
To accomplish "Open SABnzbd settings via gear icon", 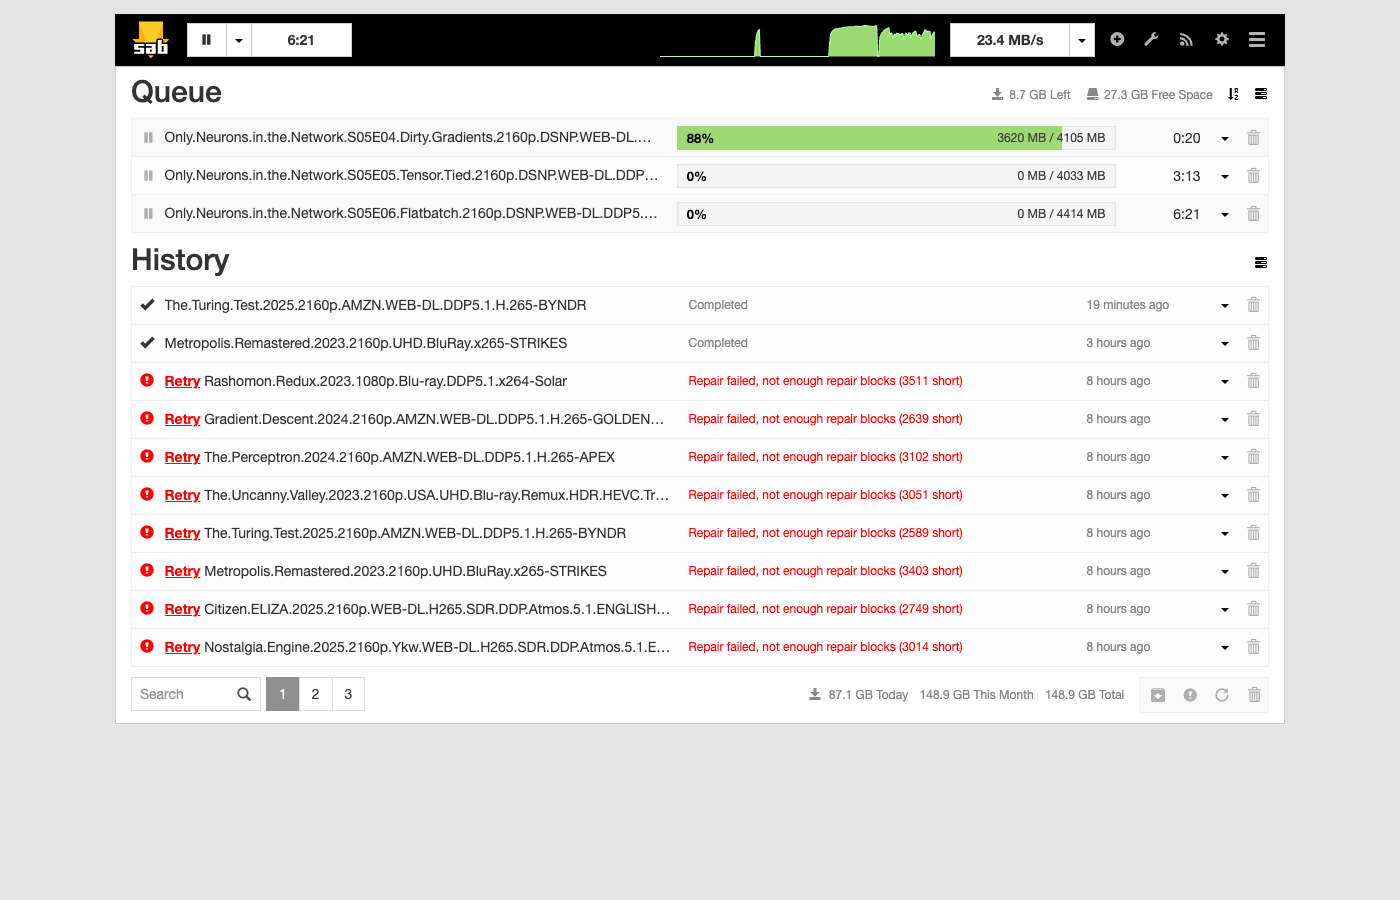I will pos(1221,39).
